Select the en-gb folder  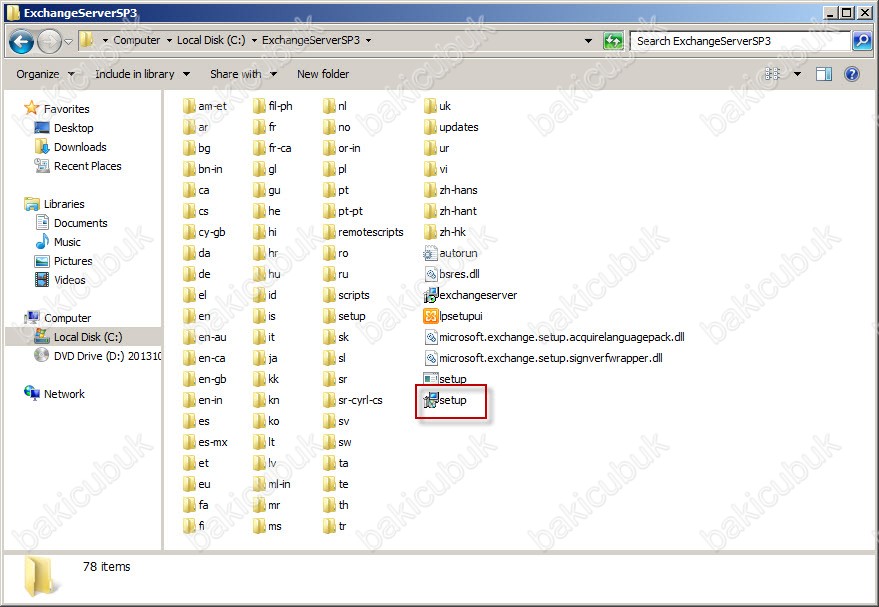tap(205, 379)
